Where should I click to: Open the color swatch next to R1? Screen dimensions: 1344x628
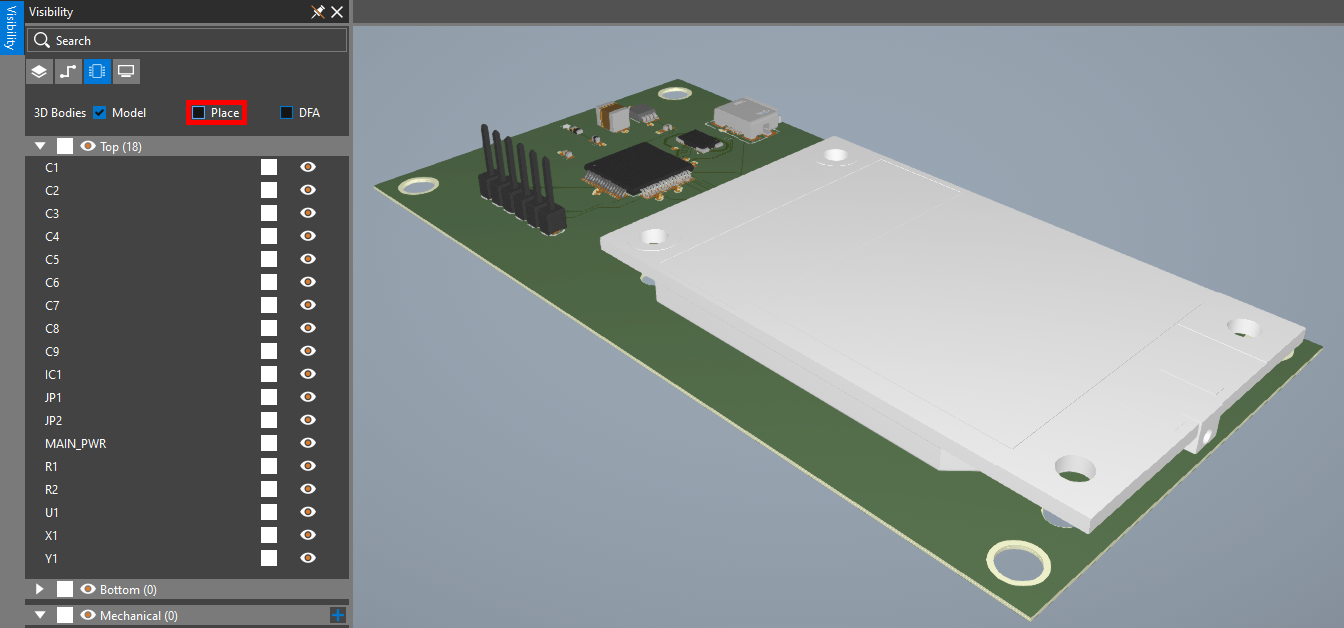tap(268, 465)
